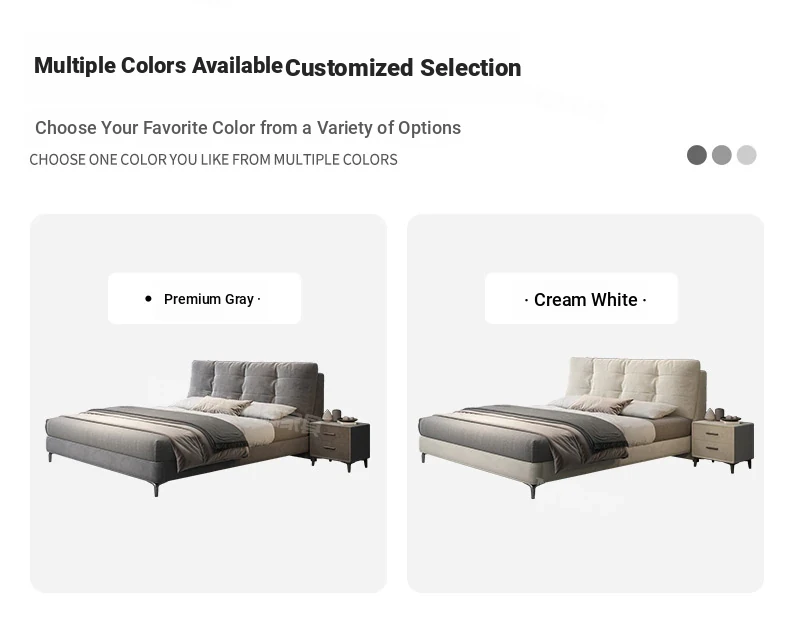Open the cream white bed image

click(x=586, y=428)
